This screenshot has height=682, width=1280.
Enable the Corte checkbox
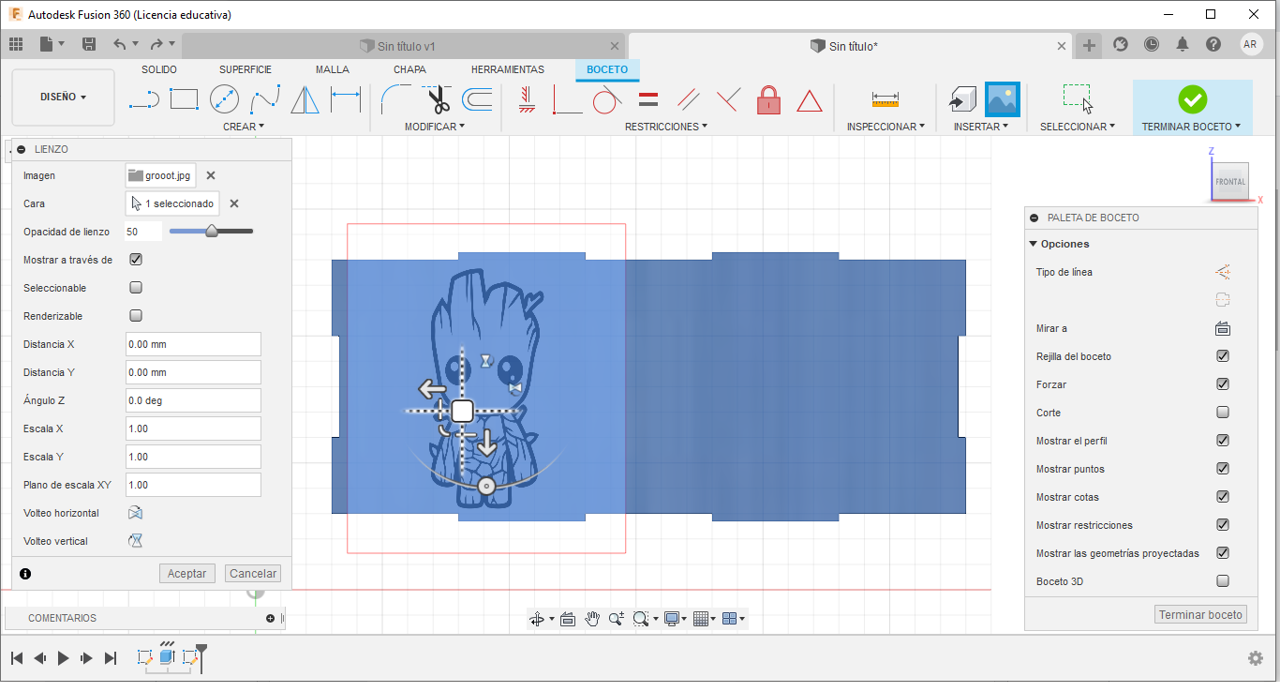(x=1222, y=412)
